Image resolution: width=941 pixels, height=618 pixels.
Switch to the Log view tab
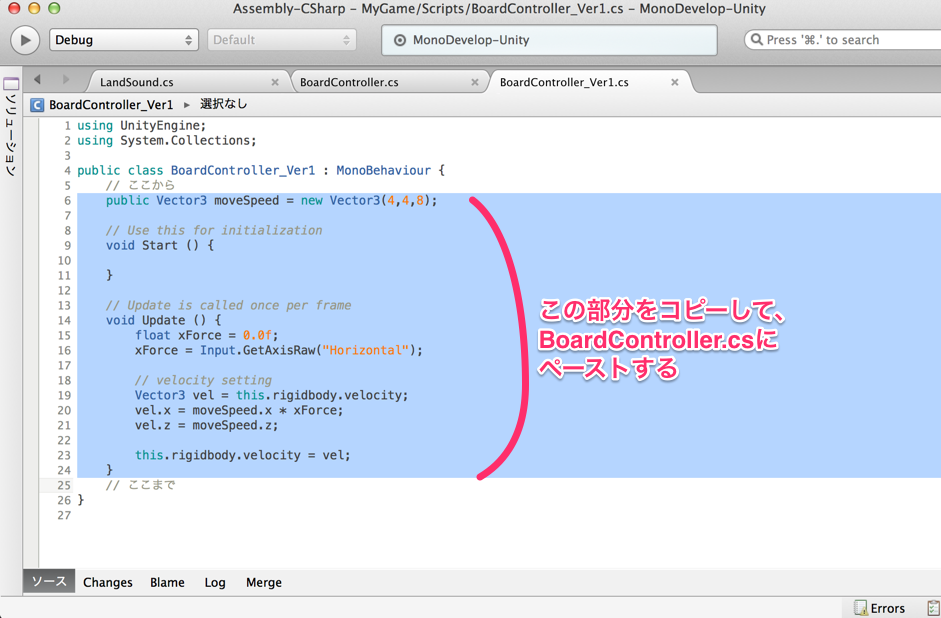coord(215,583)
